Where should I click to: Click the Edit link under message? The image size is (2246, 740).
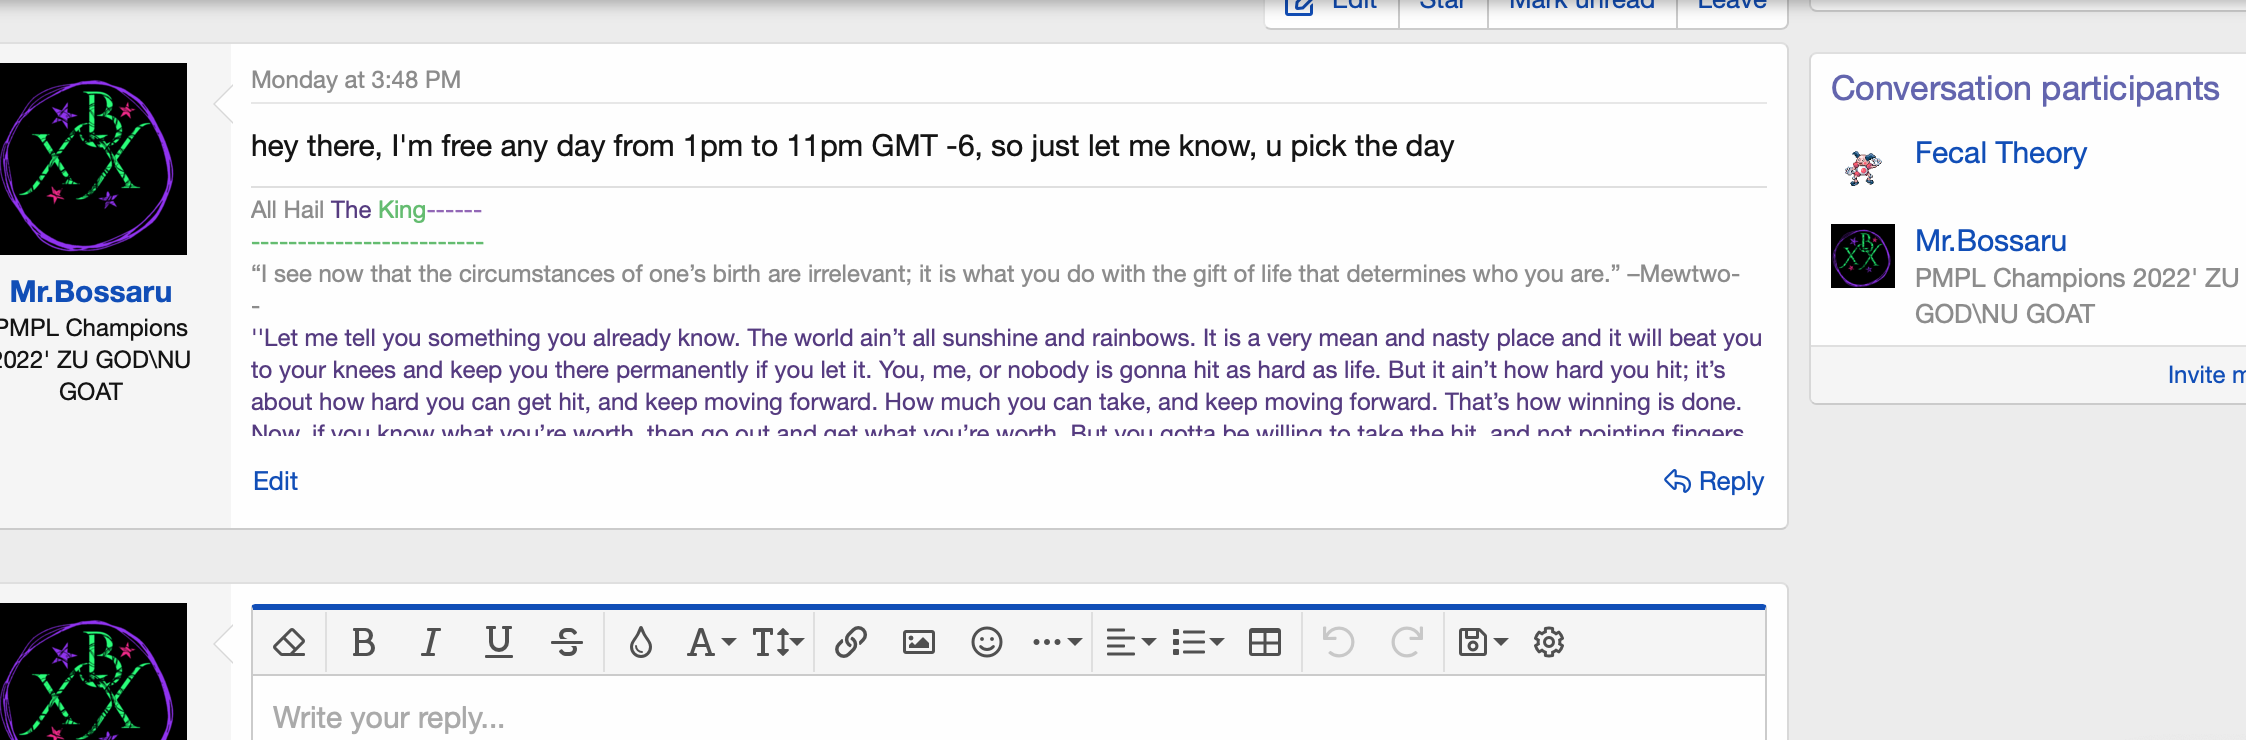pyautogui.click(x=275, y=481)
